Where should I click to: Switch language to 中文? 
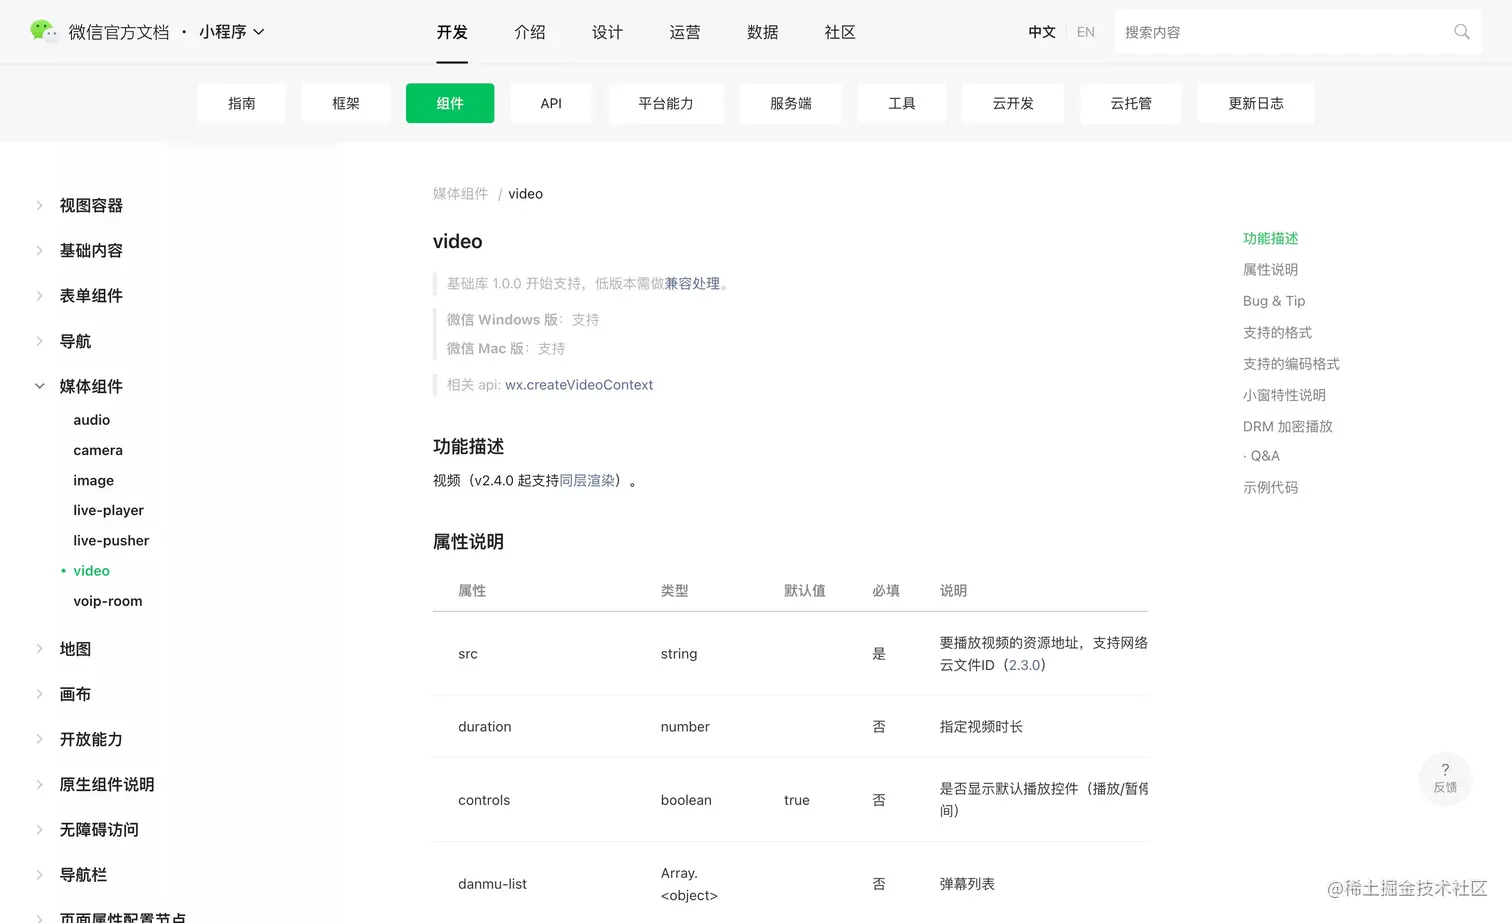click(1042, 32)
